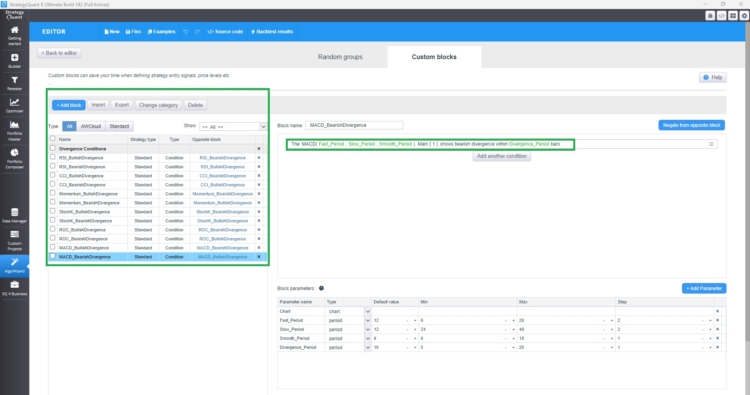Click the first top-right toolbar icon beside code icon

710,16
